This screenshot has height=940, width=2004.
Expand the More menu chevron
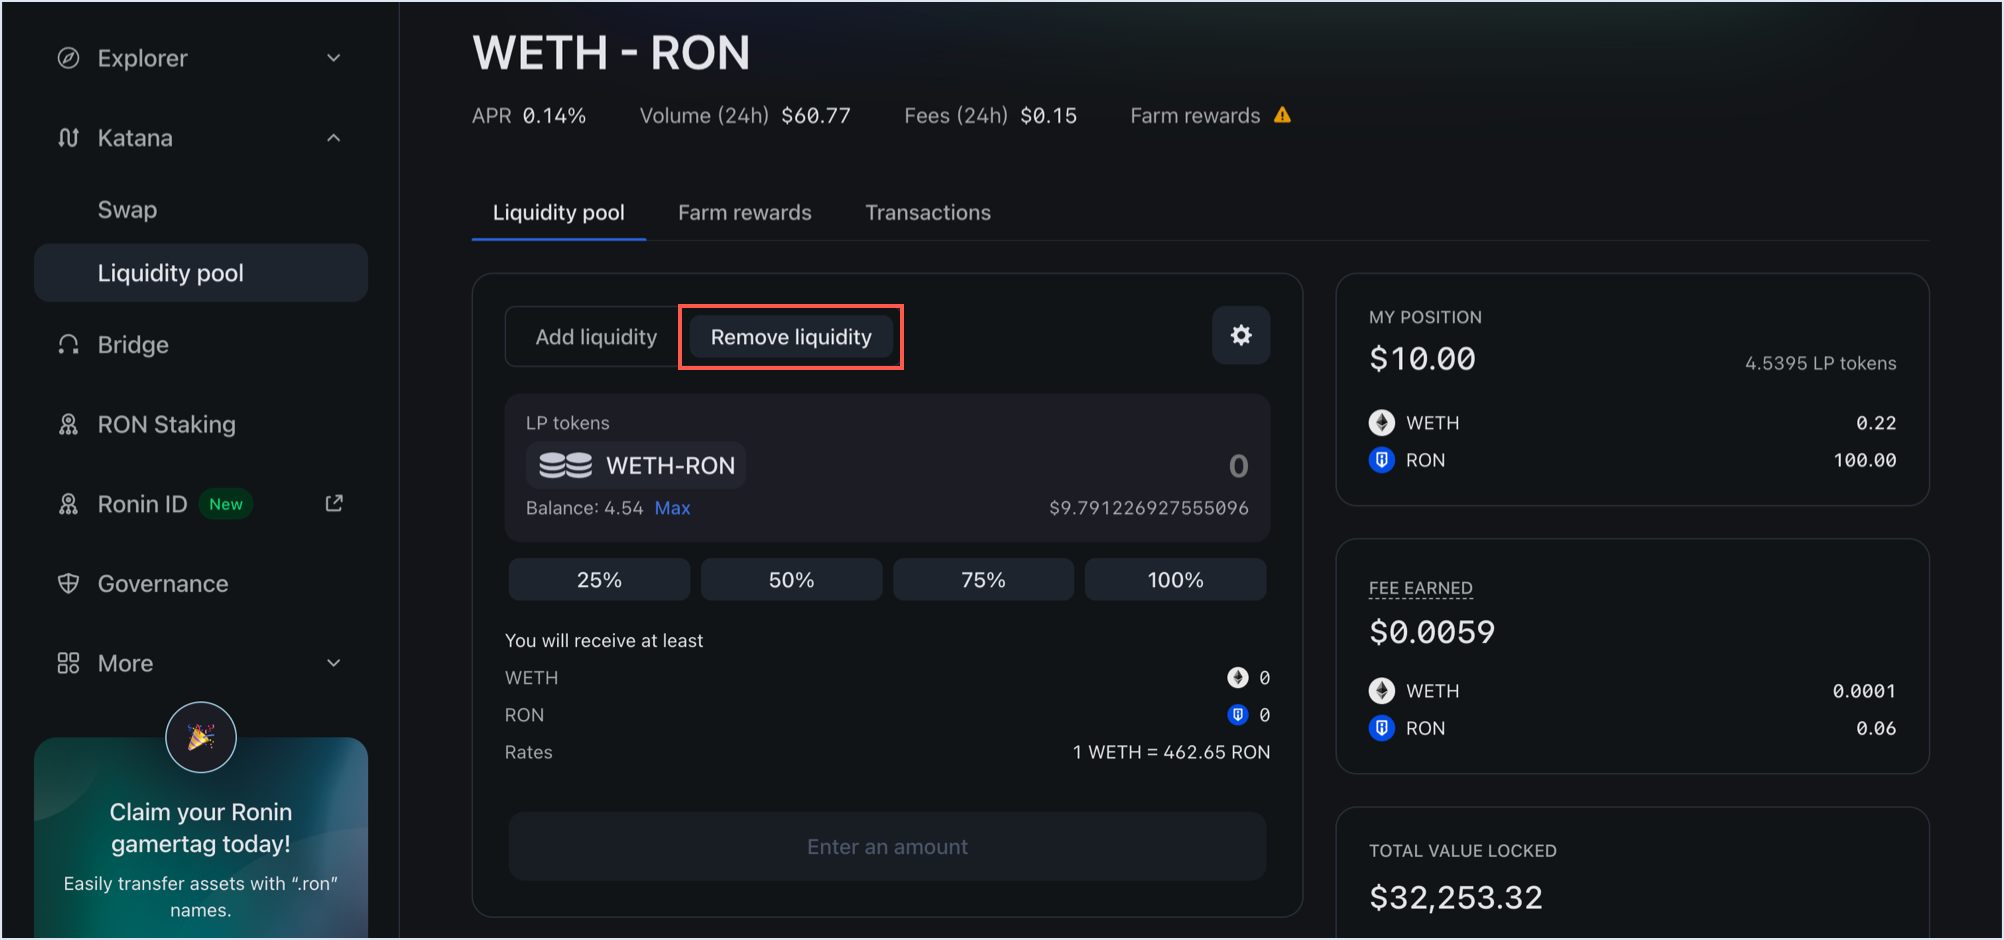tap(334, 663)
